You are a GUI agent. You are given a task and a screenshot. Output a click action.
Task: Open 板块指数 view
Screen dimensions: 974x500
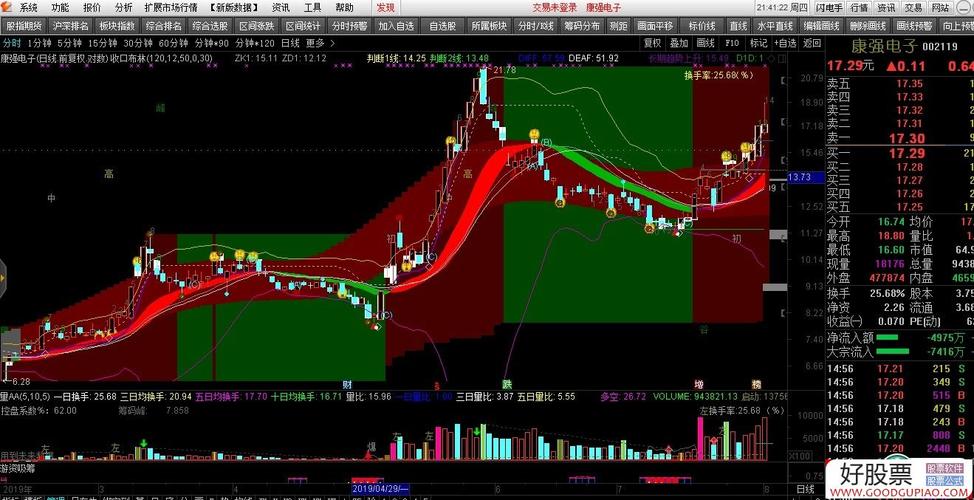tap(117, 26)
